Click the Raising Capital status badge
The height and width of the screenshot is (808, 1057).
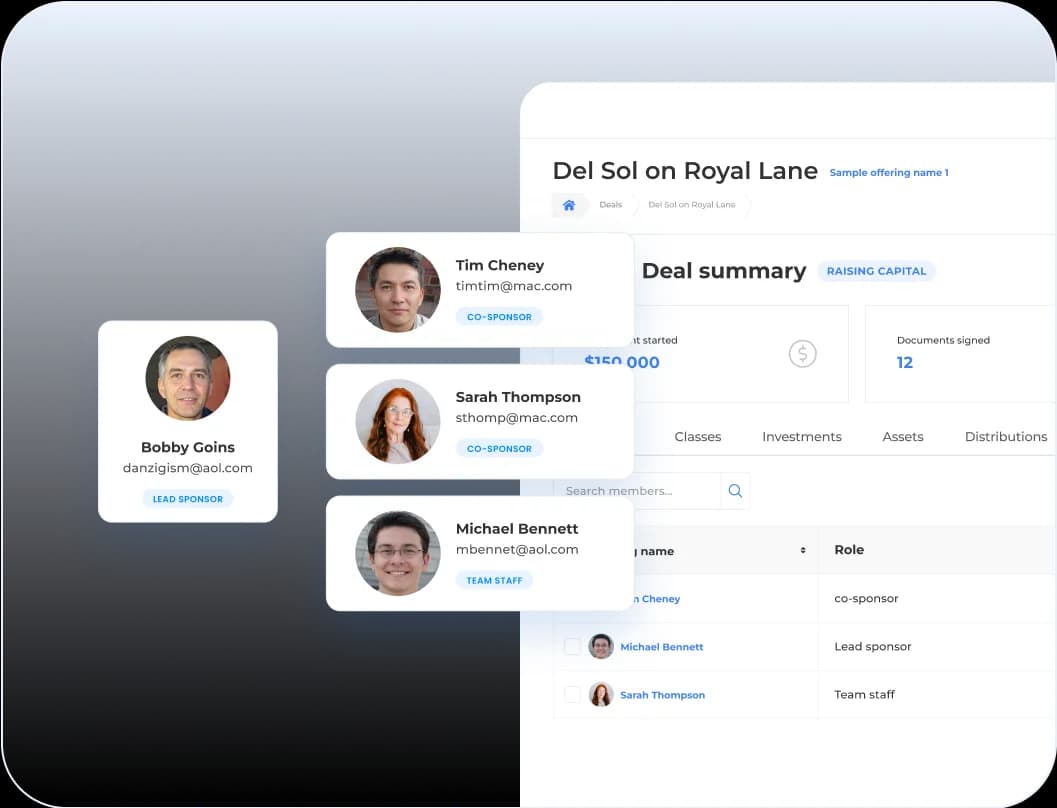pos(876,271)
